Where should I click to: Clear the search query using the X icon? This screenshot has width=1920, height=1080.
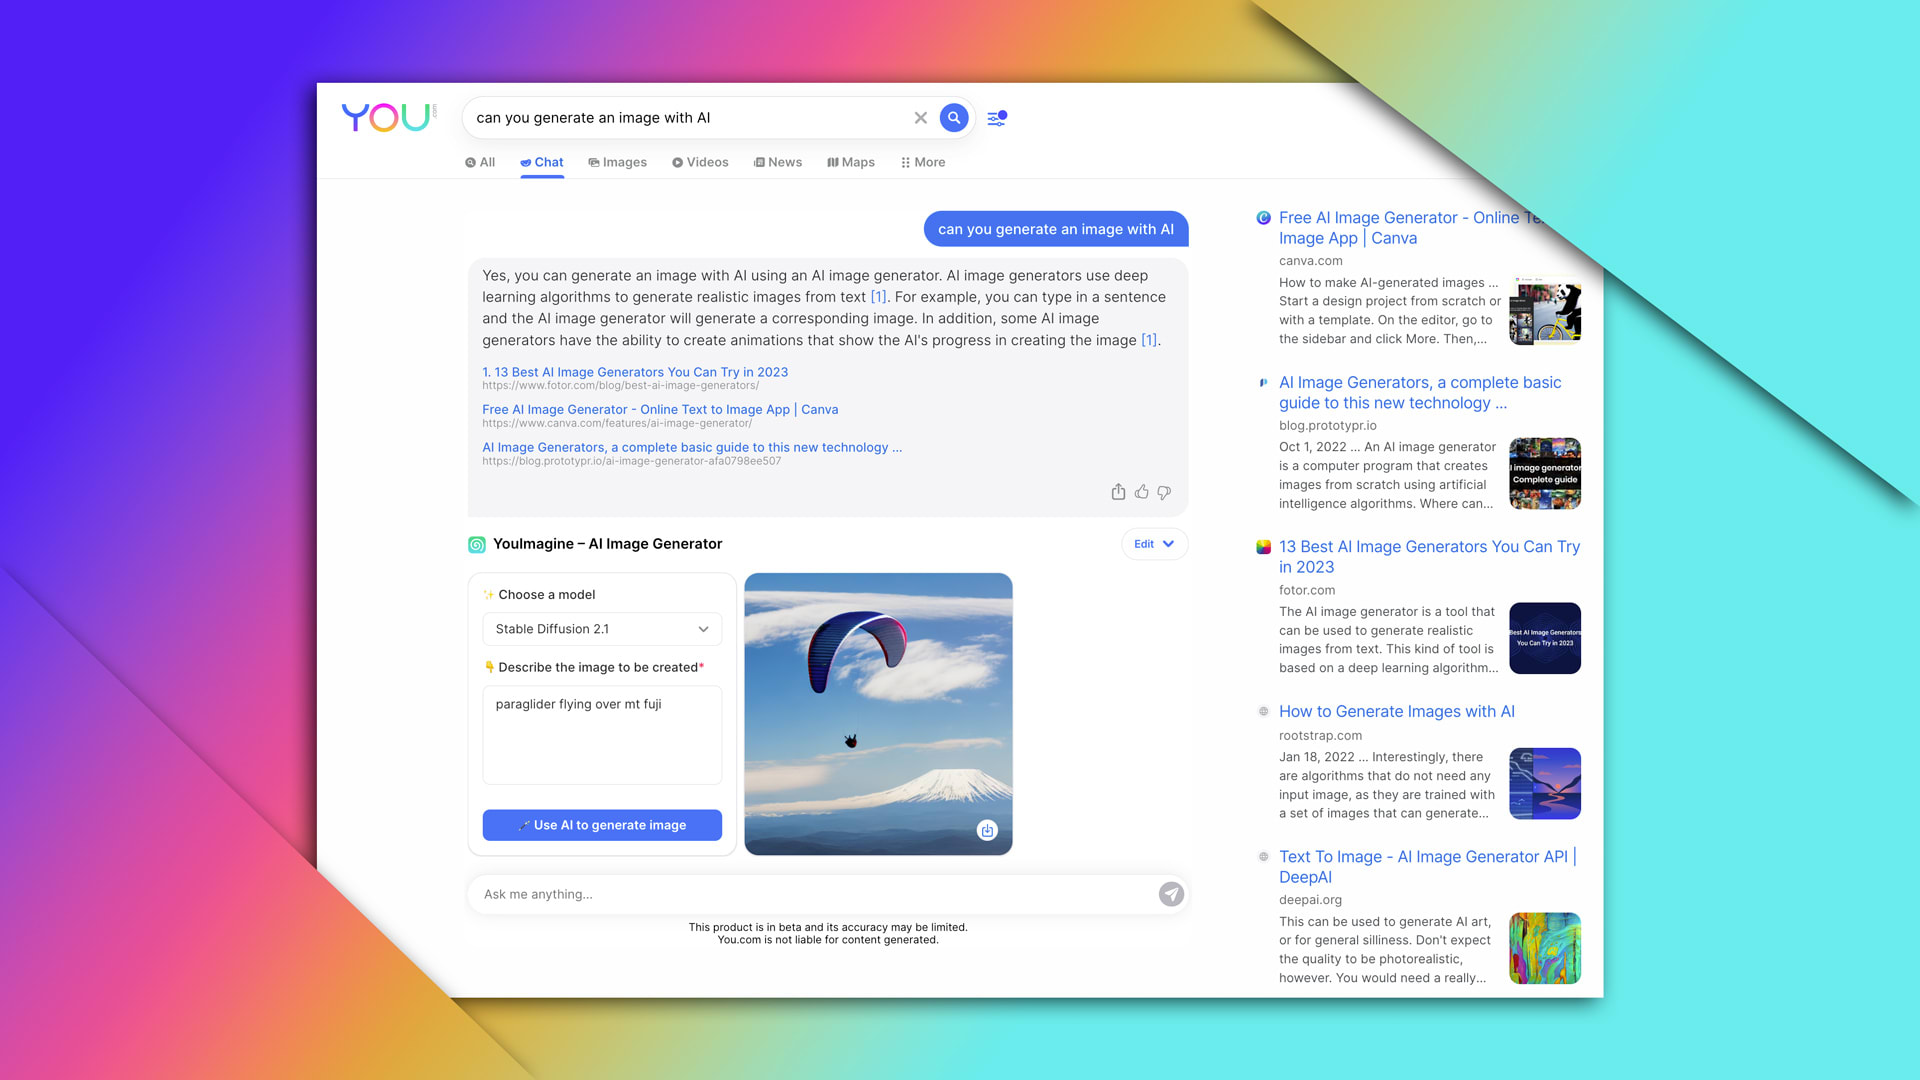(920, 117)
